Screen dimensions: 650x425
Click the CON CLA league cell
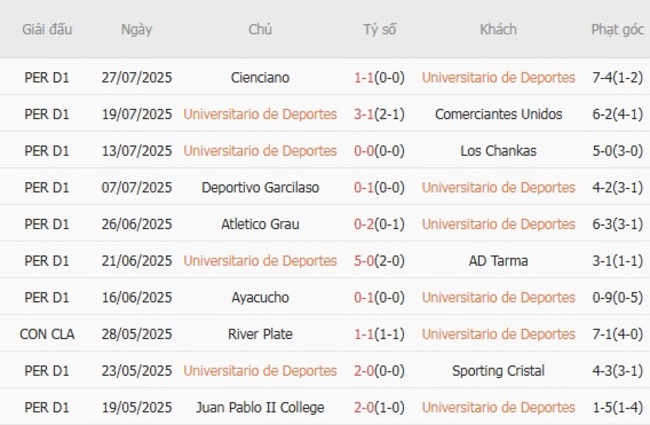[47, 334]
